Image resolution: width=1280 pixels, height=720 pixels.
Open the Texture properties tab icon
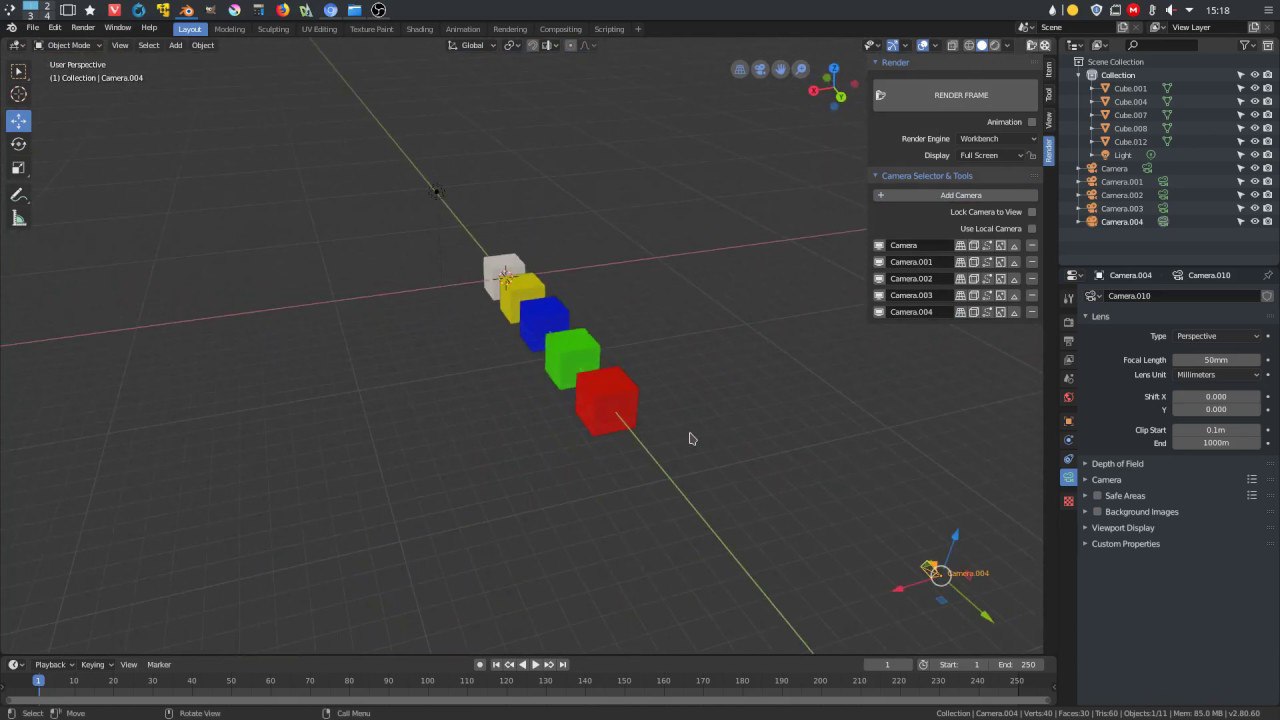tap(1068, 501)
